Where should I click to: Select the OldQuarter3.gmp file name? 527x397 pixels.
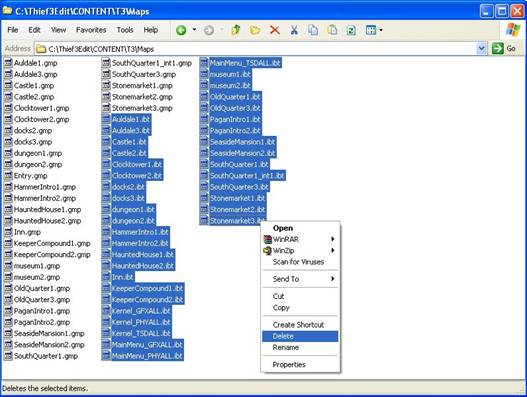pos(42,300)
